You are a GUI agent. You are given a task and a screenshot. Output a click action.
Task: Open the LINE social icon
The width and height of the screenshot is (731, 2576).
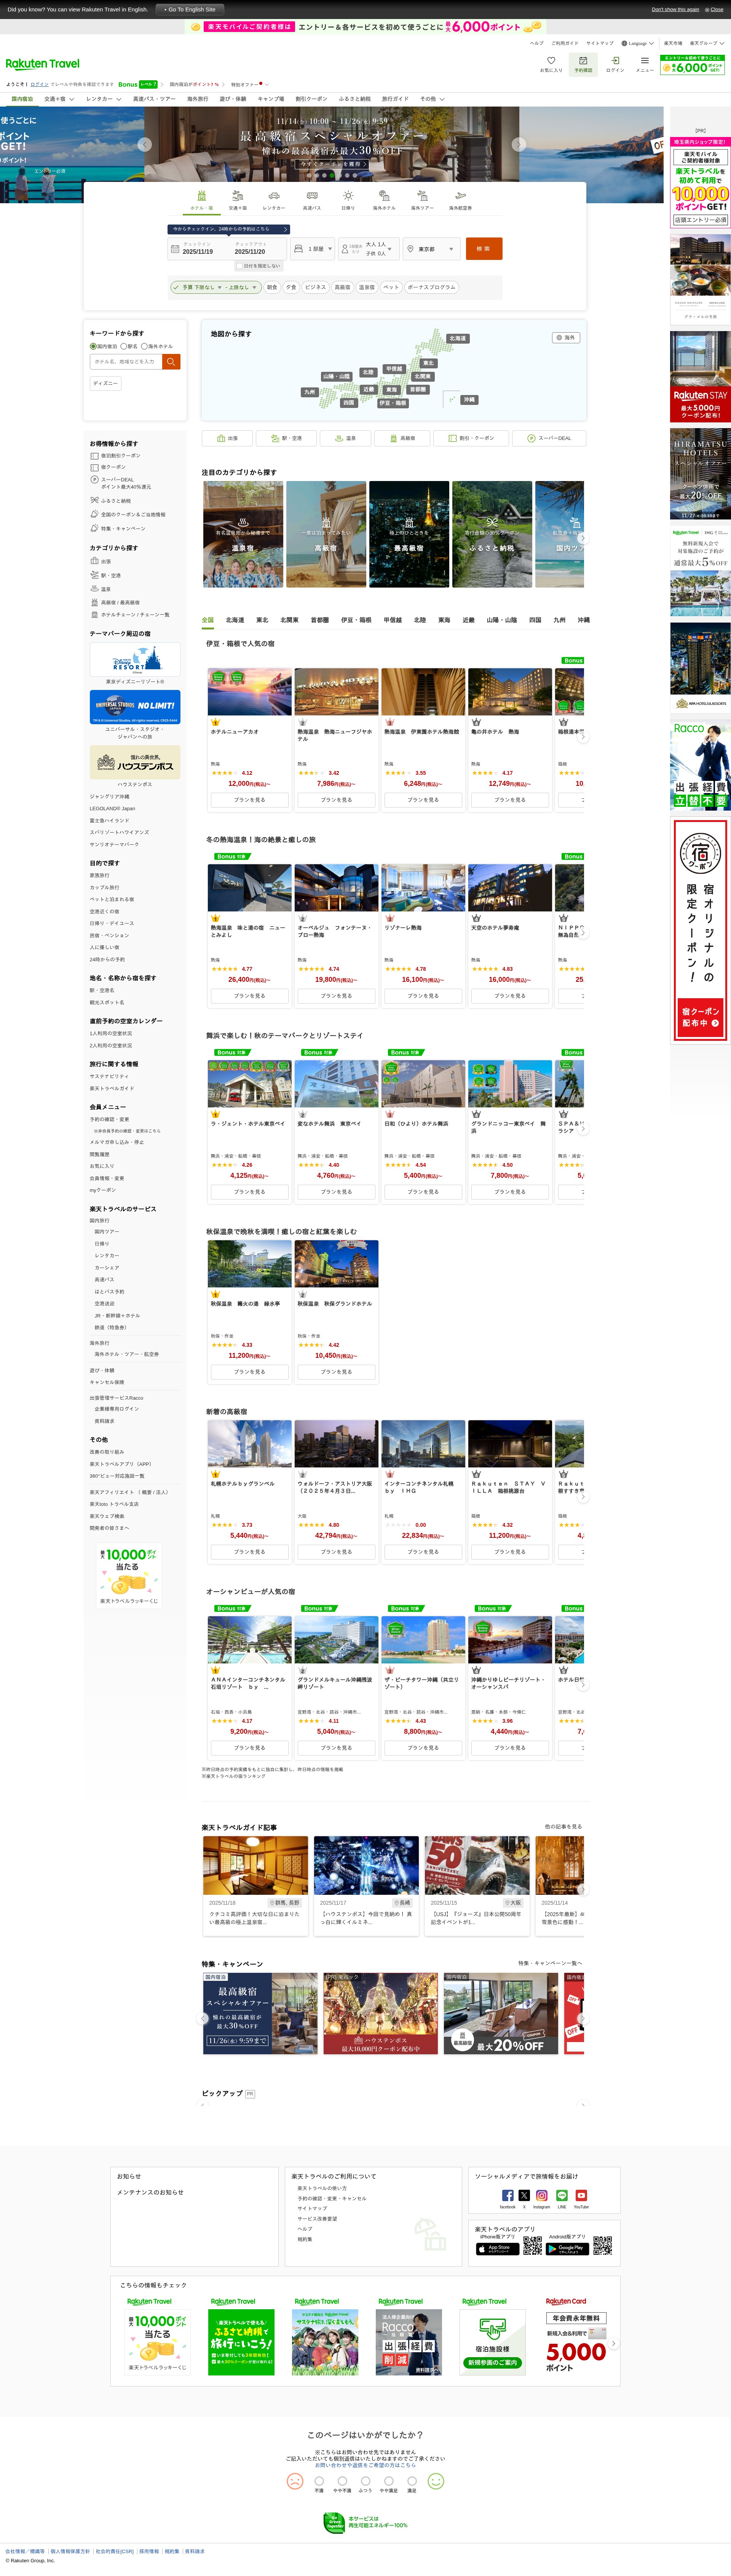[x=562, y=2196]
